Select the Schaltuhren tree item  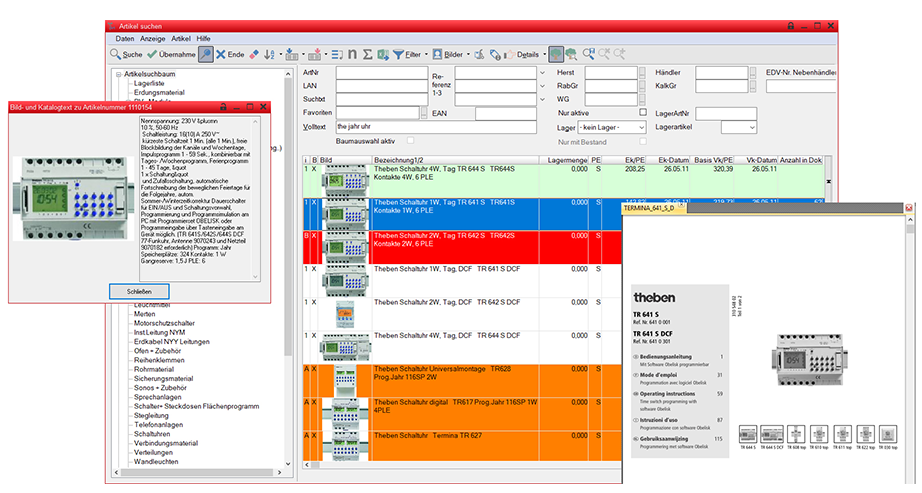(152, 434)
